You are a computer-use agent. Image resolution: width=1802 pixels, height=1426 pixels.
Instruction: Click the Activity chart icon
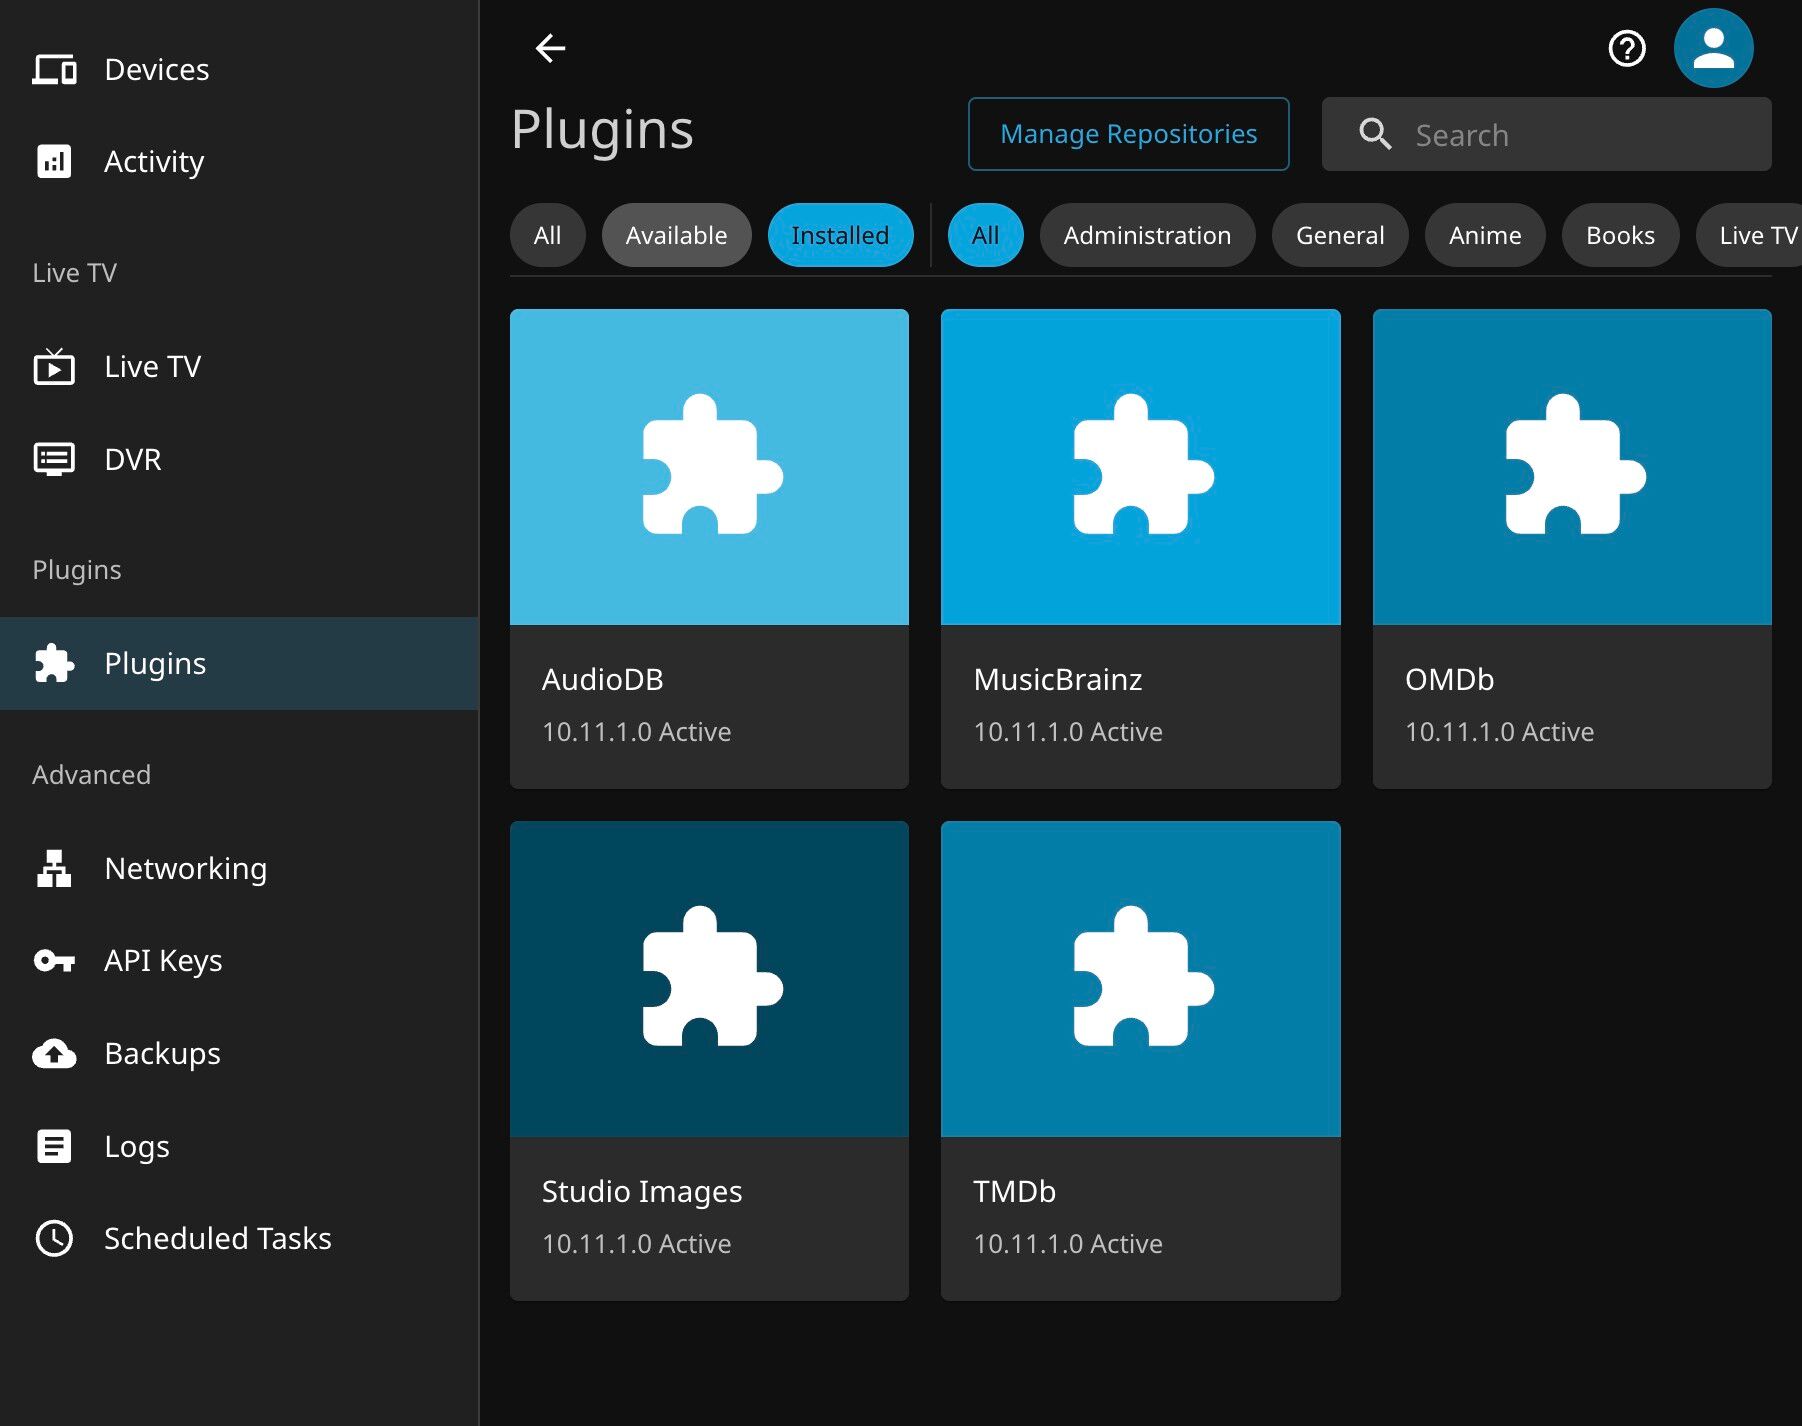tap(54, 161)
